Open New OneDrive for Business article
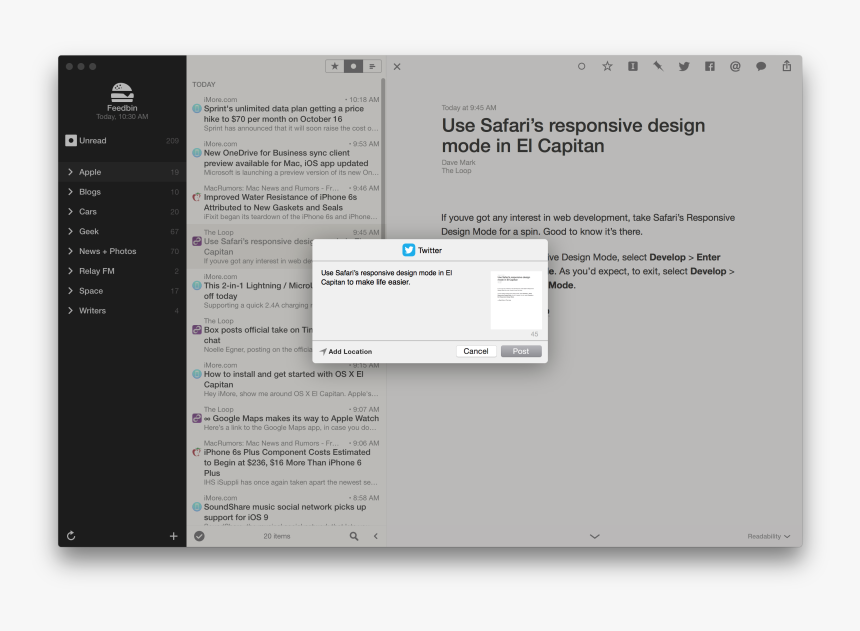This screenshot has width=860, height=631. click(x=285, y=158)
